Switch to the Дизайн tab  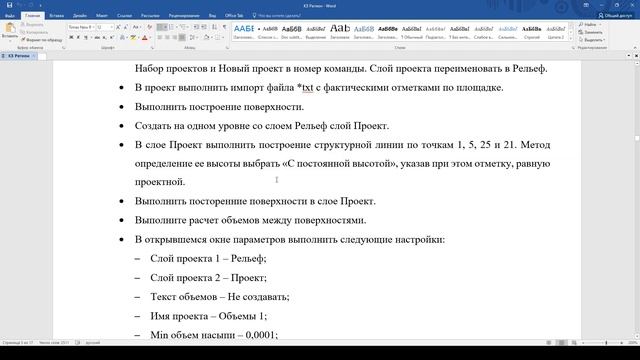pyautogui.click(x=80, y=16)
